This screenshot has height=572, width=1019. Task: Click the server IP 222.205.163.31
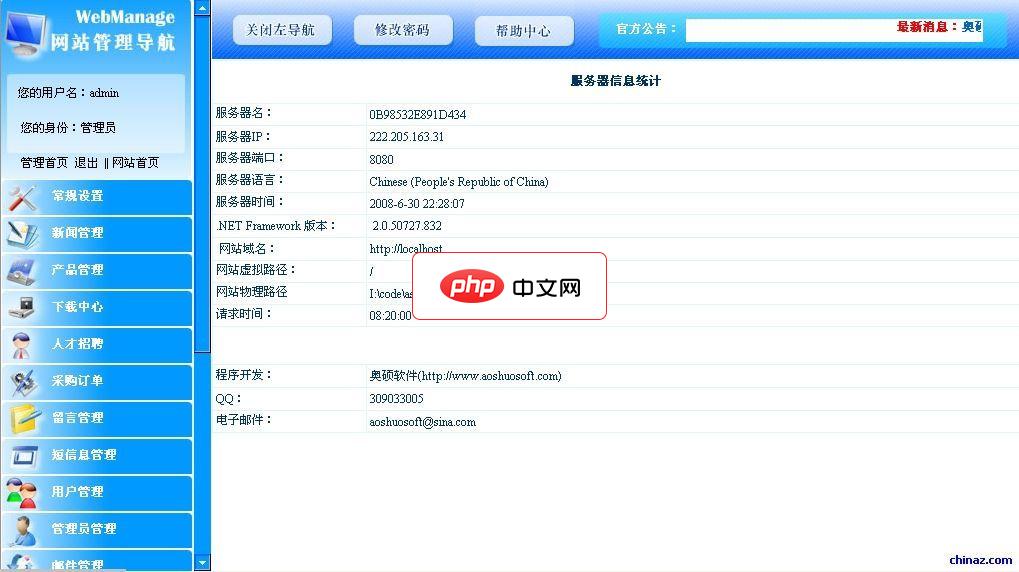[x=406, y=136]
